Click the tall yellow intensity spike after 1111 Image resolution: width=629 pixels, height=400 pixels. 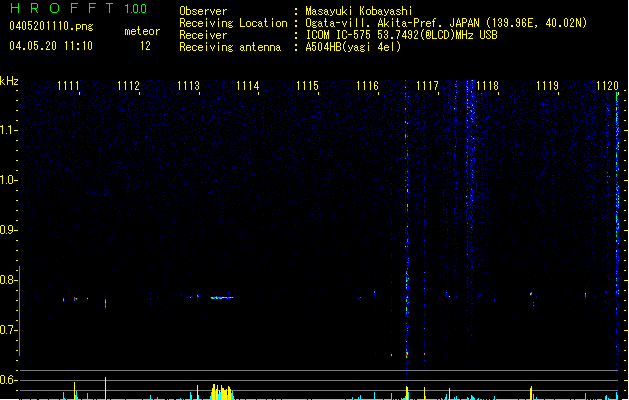pos(106,388)
